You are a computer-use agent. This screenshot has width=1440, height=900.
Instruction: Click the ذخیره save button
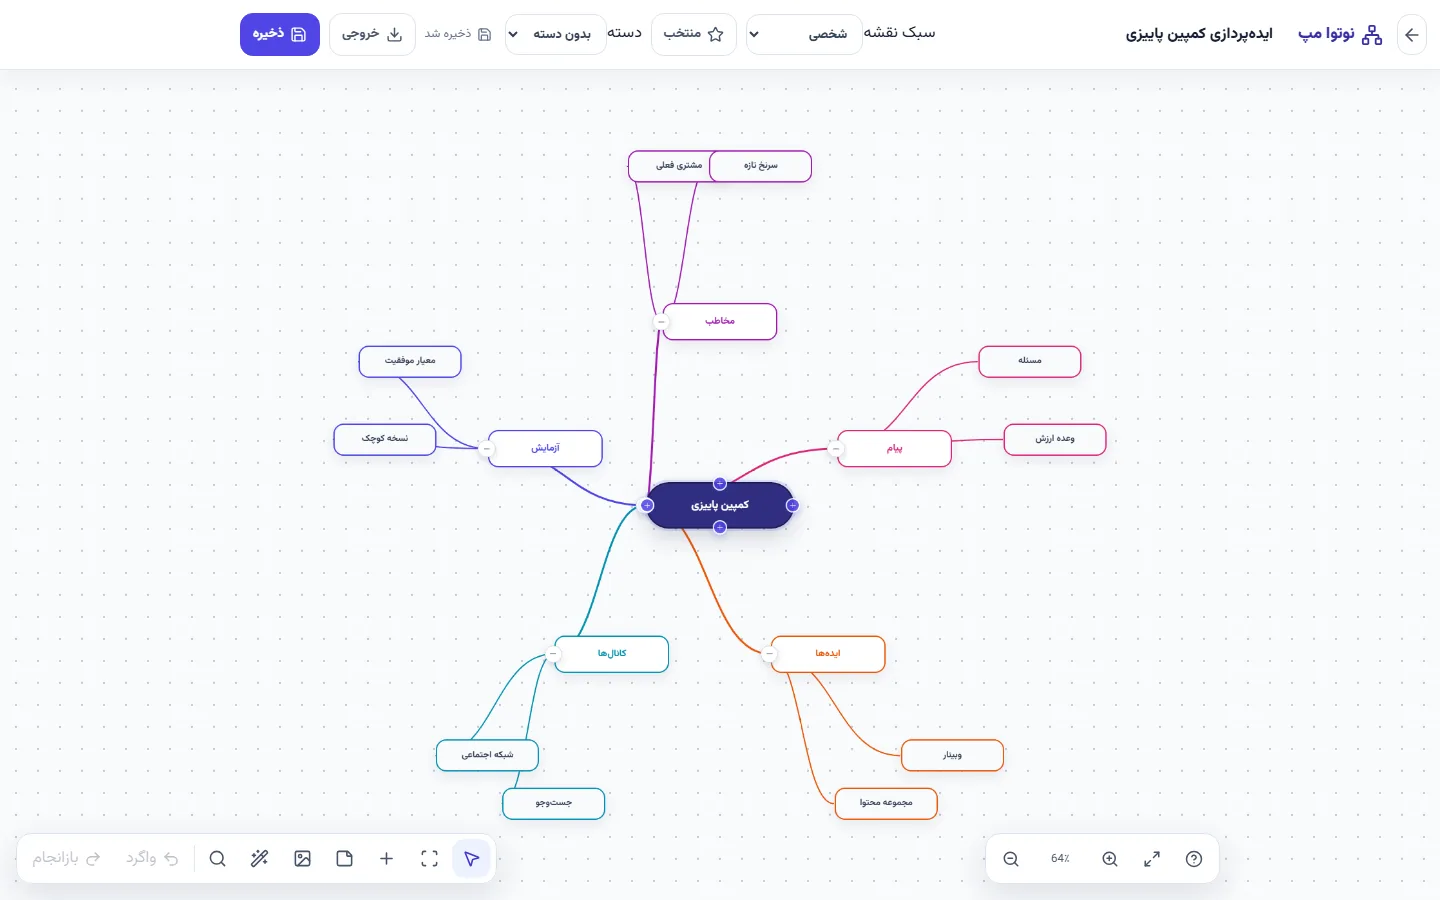[280, 34]
